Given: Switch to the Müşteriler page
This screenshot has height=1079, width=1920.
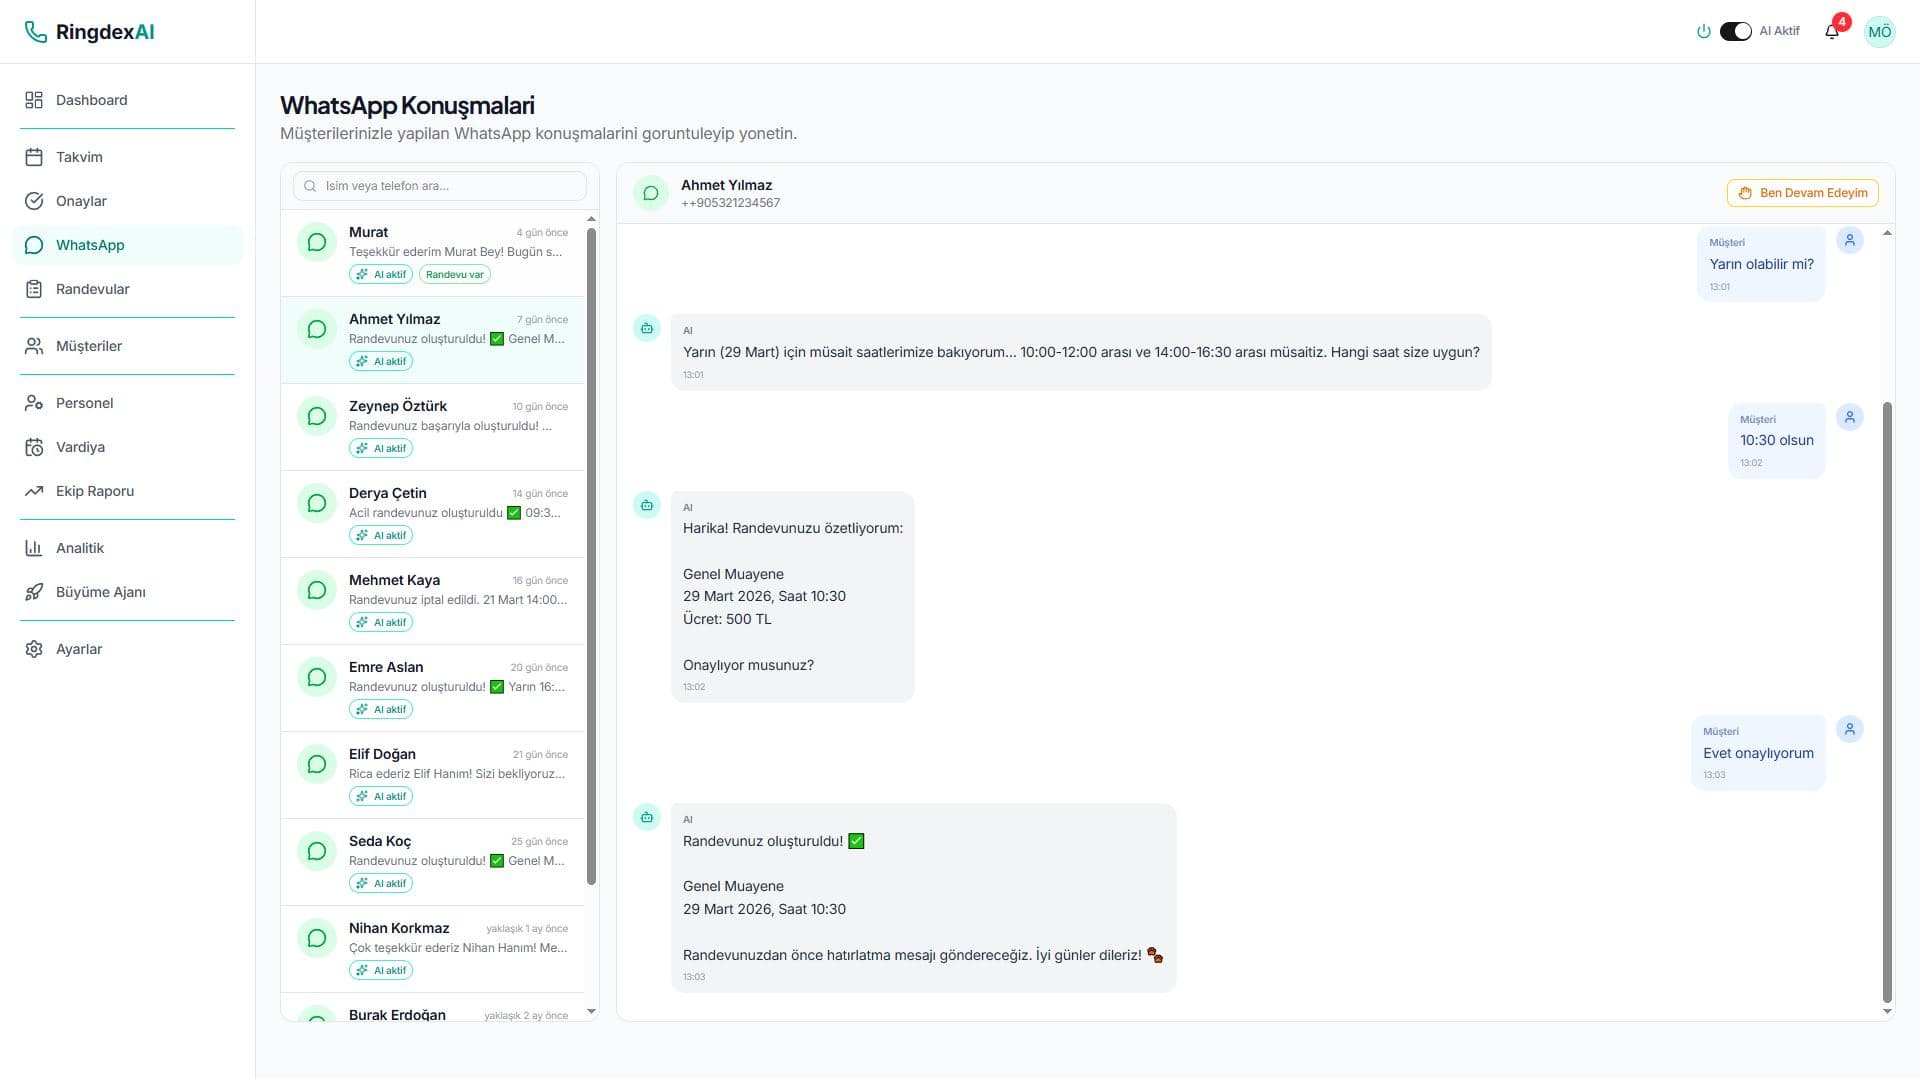Looking at the screenshot, I should coord(128,346).
